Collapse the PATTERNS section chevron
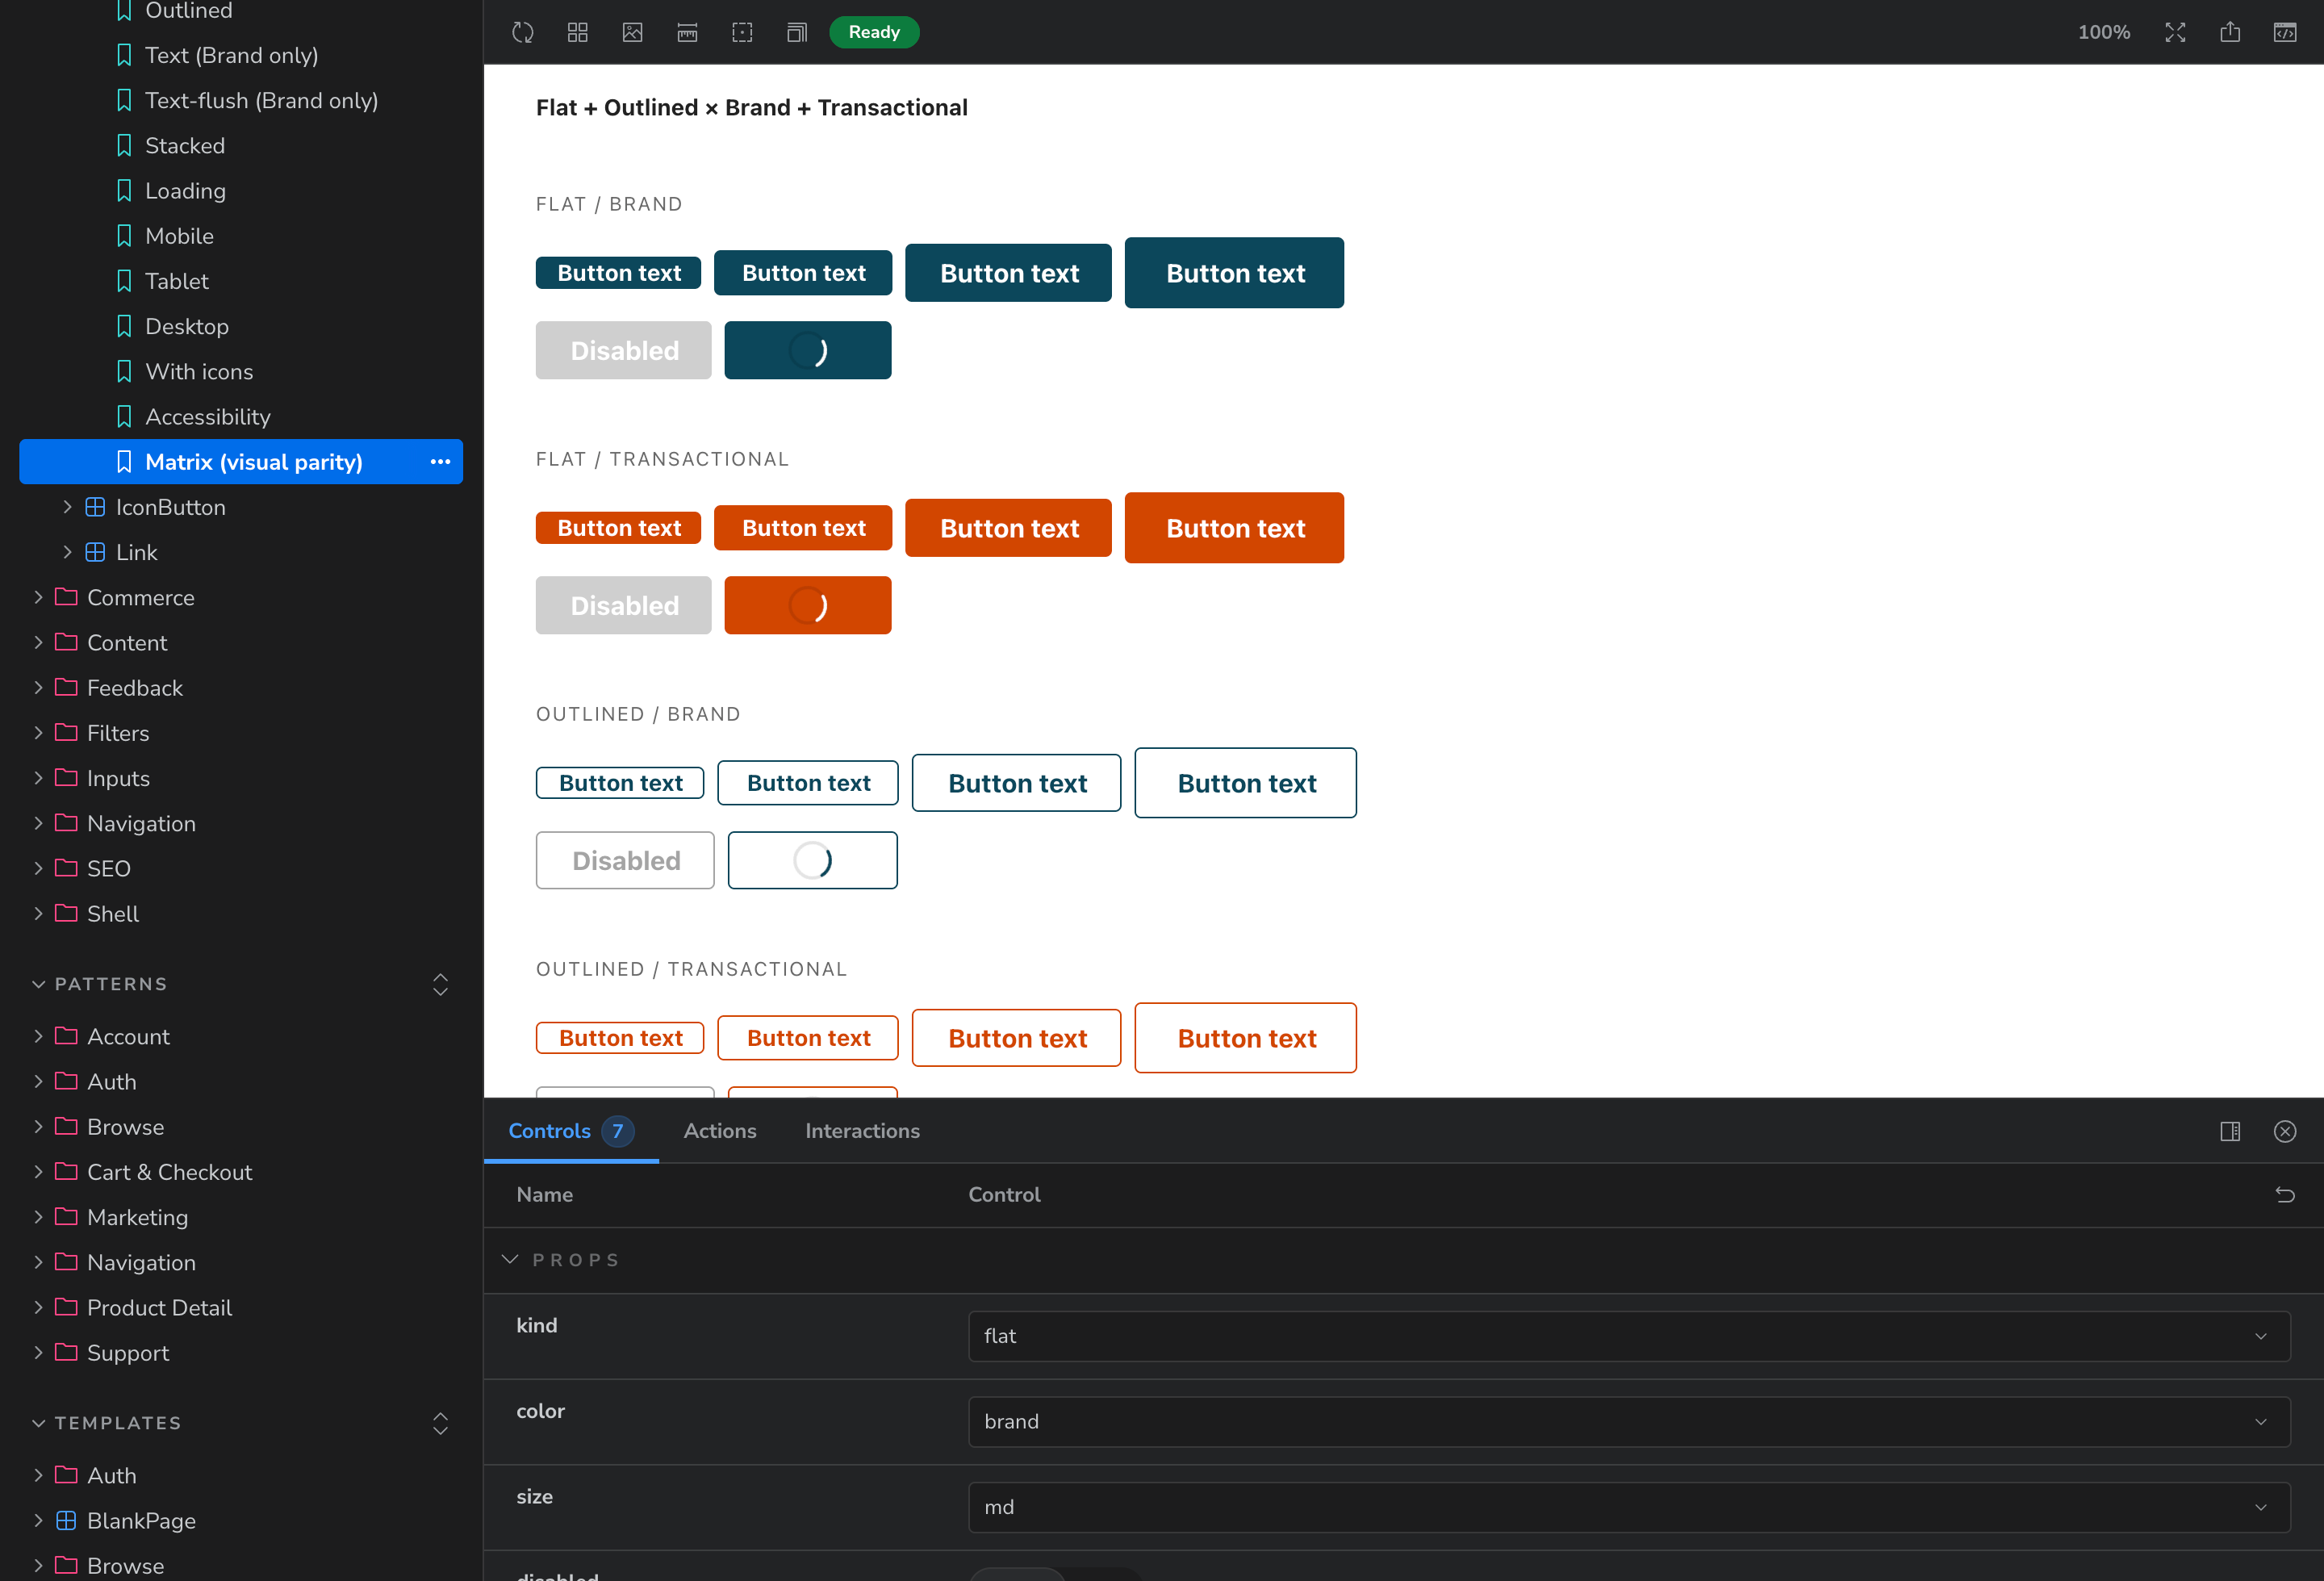Screen dimensions: 2324x1581 point(38,984)
